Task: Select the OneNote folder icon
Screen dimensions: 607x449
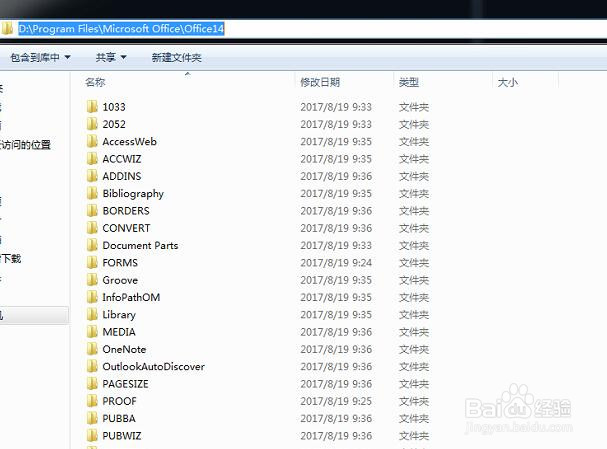Action: point(92,349)
